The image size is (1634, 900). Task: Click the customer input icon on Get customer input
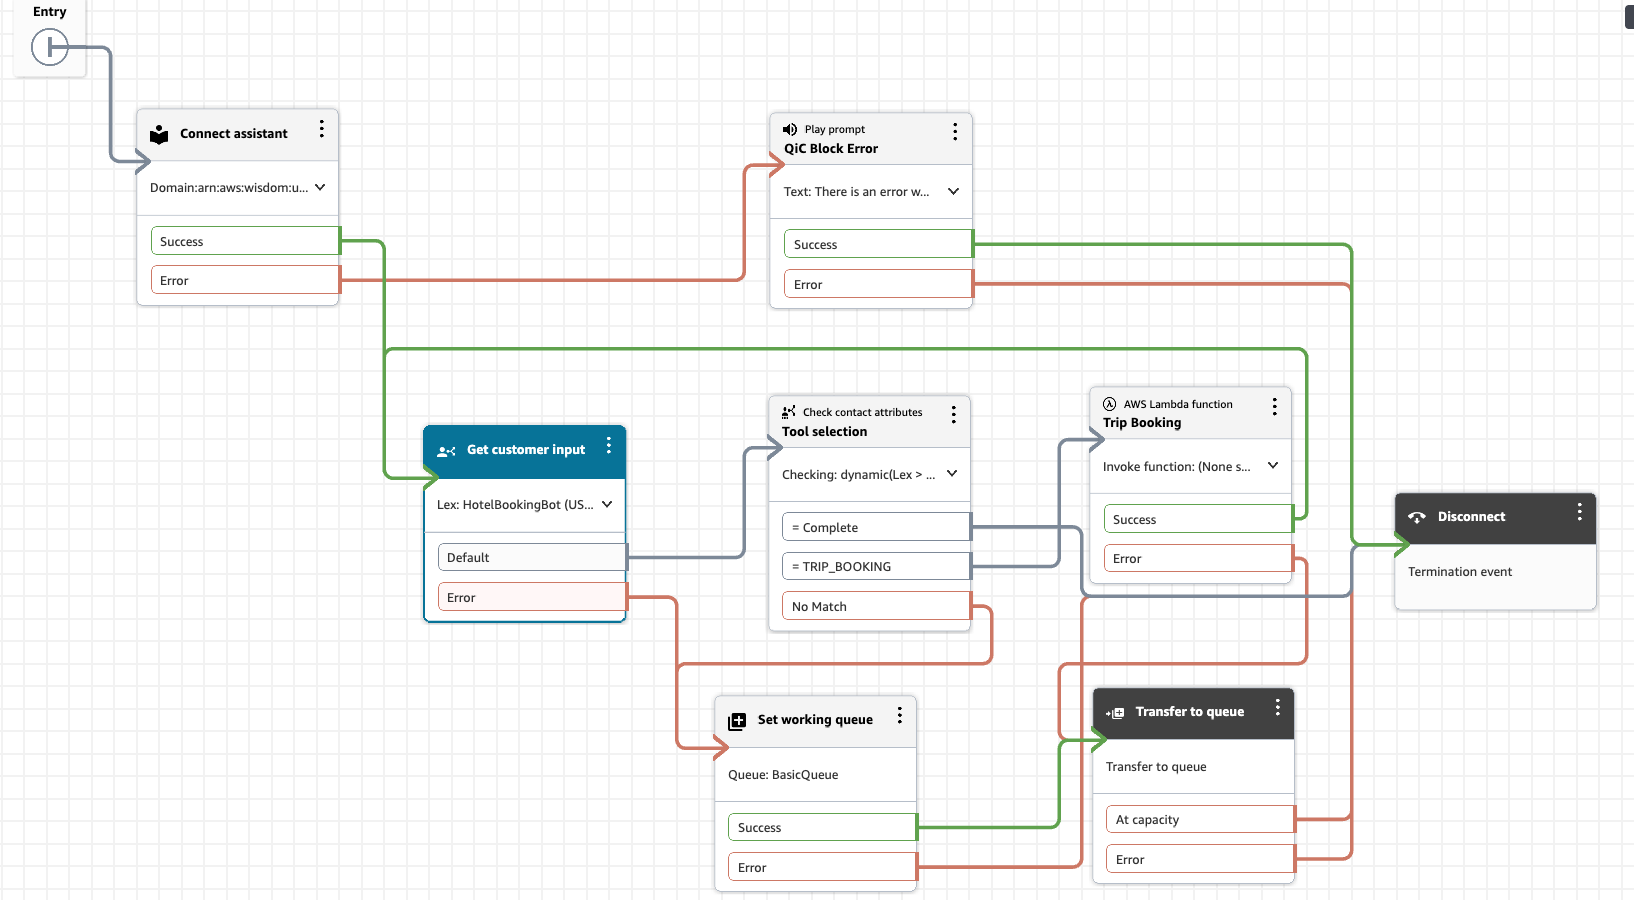click(x=446, y=450)
